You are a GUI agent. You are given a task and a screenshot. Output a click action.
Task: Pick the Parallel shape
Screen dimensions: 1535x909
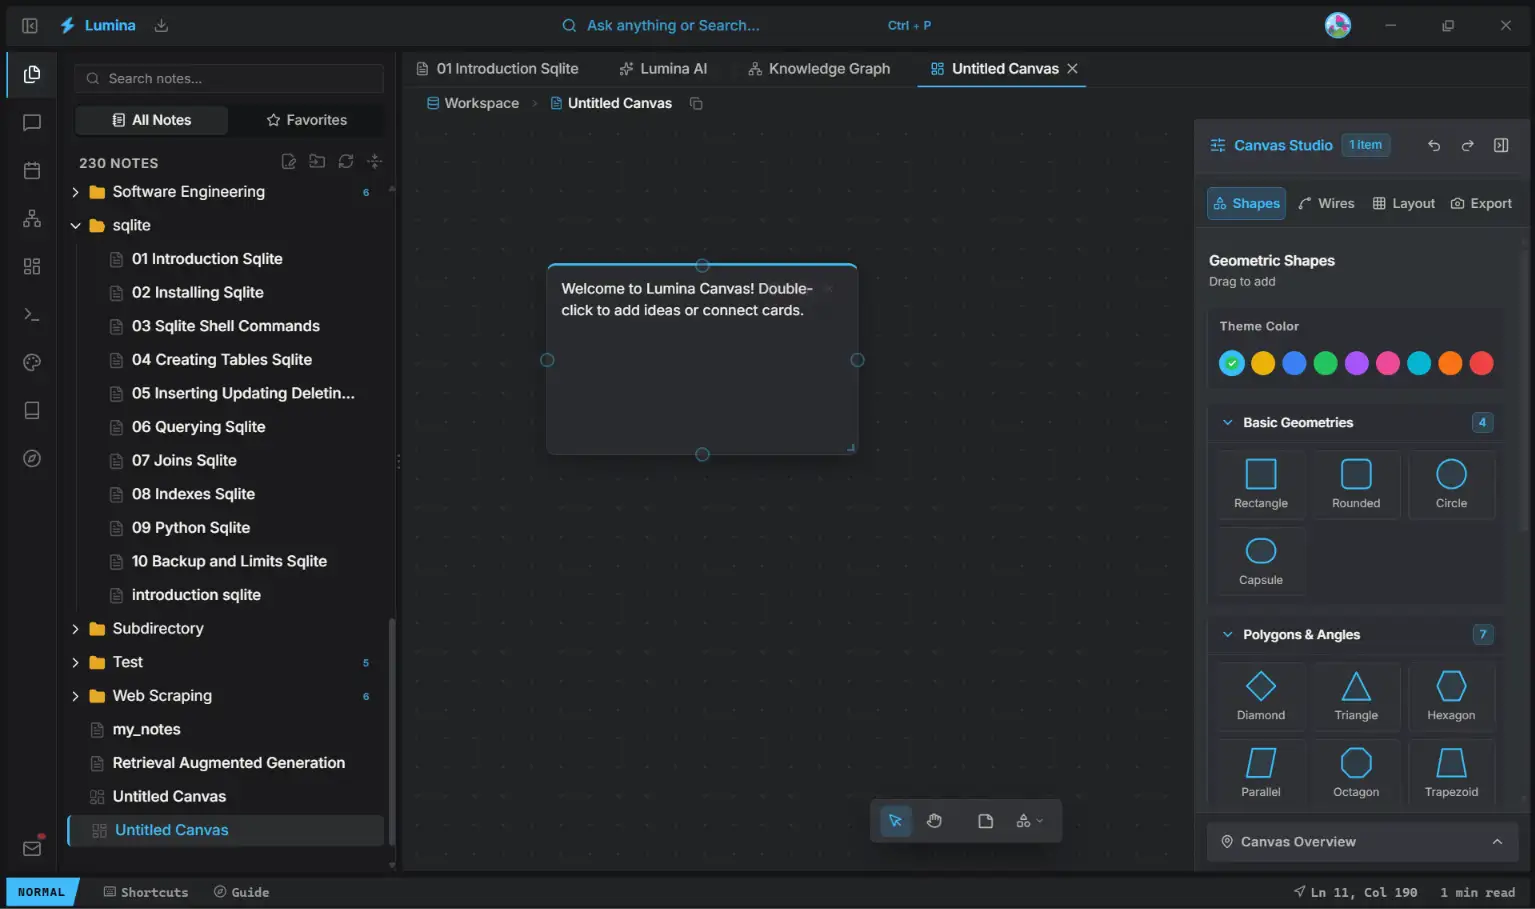coord(1260,772)
